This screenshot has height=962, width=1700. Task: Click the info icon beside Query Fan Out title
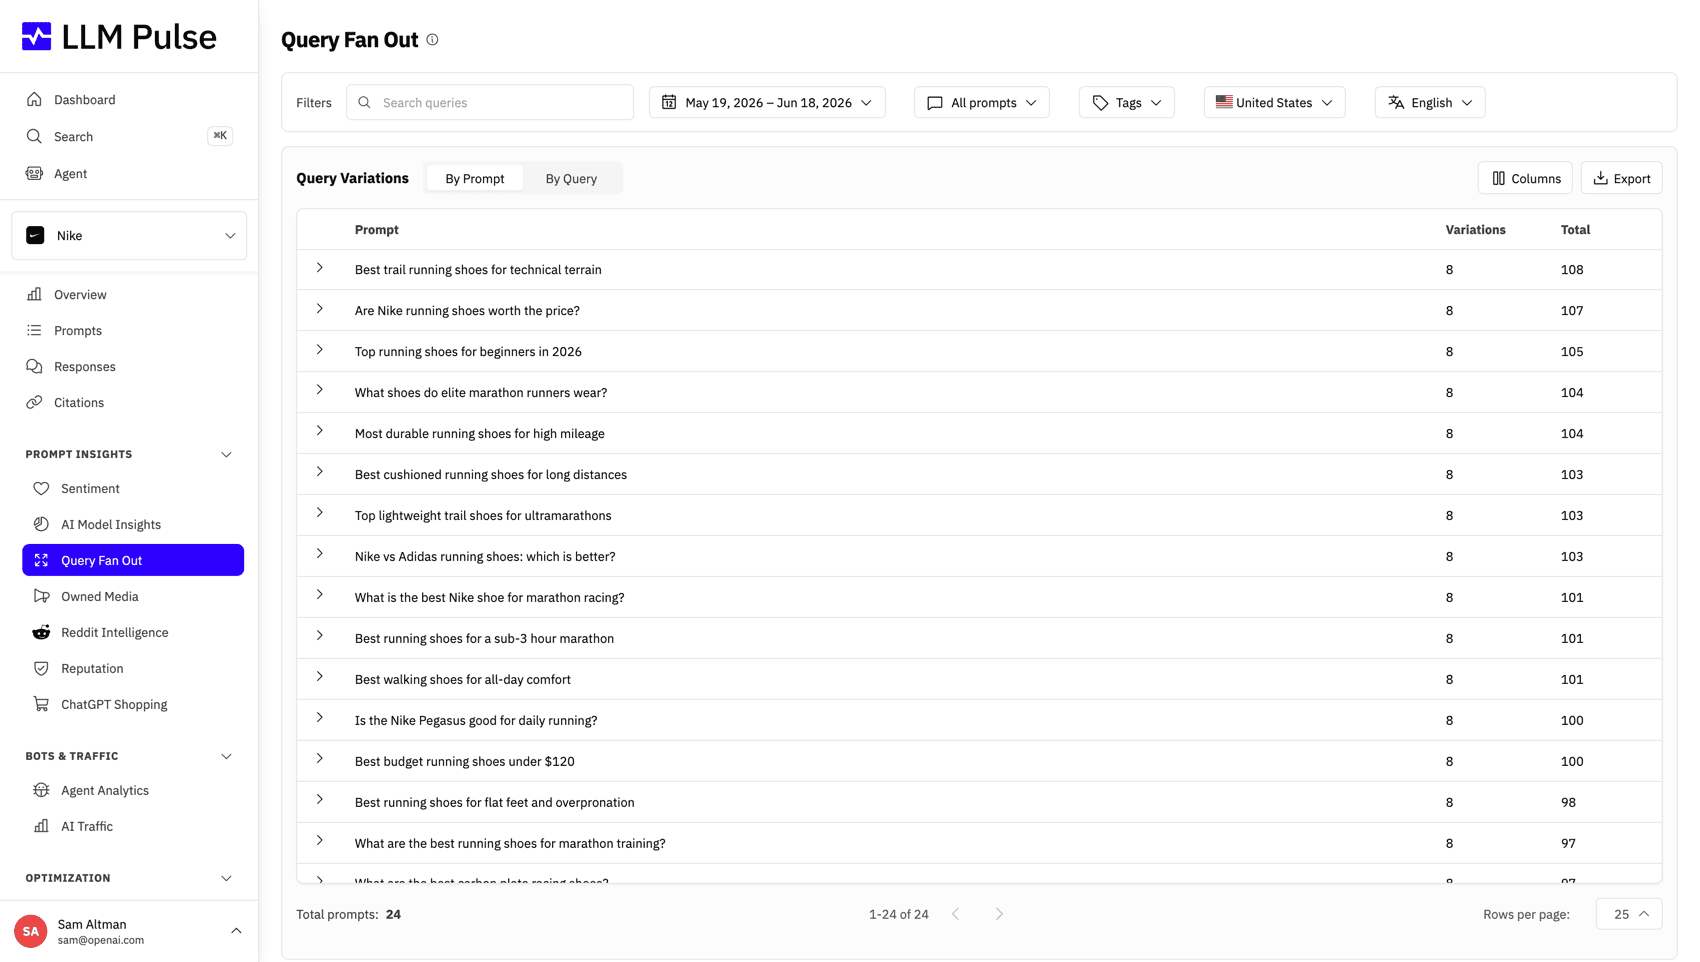(432, 40)
